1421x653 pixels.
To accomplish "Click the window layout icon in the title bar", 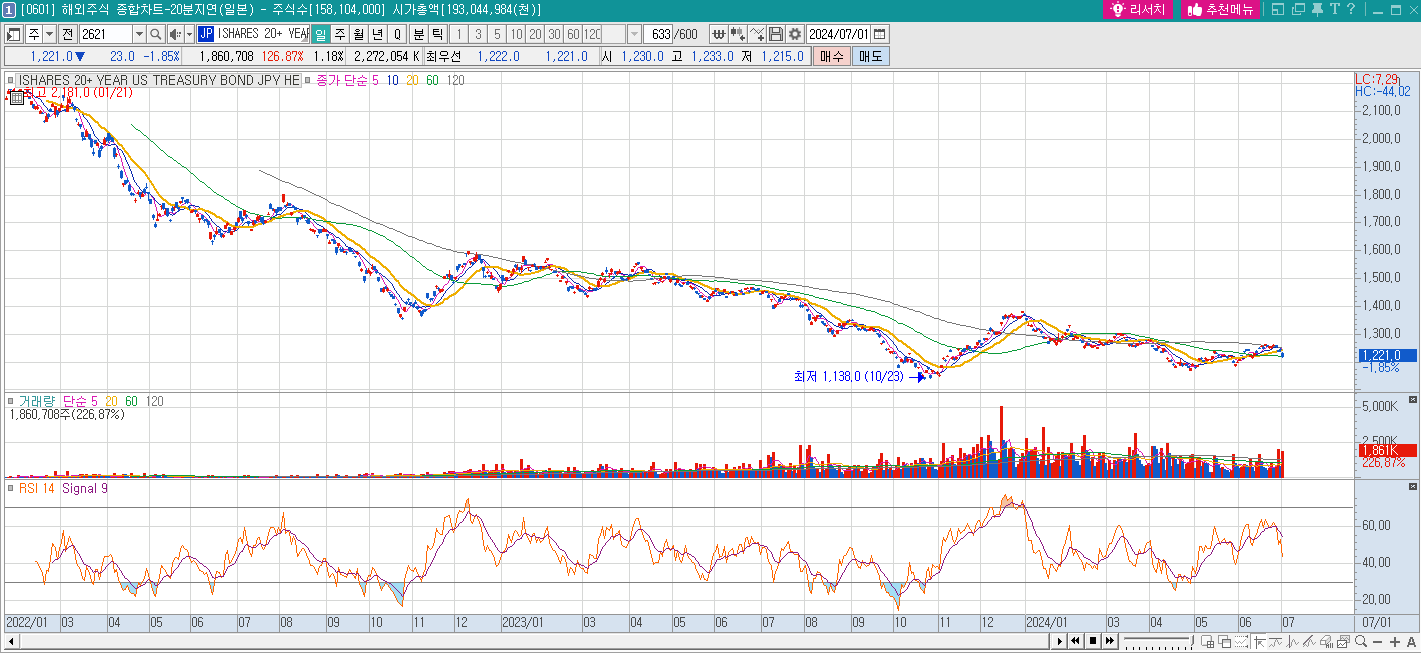I will 1278,9.
